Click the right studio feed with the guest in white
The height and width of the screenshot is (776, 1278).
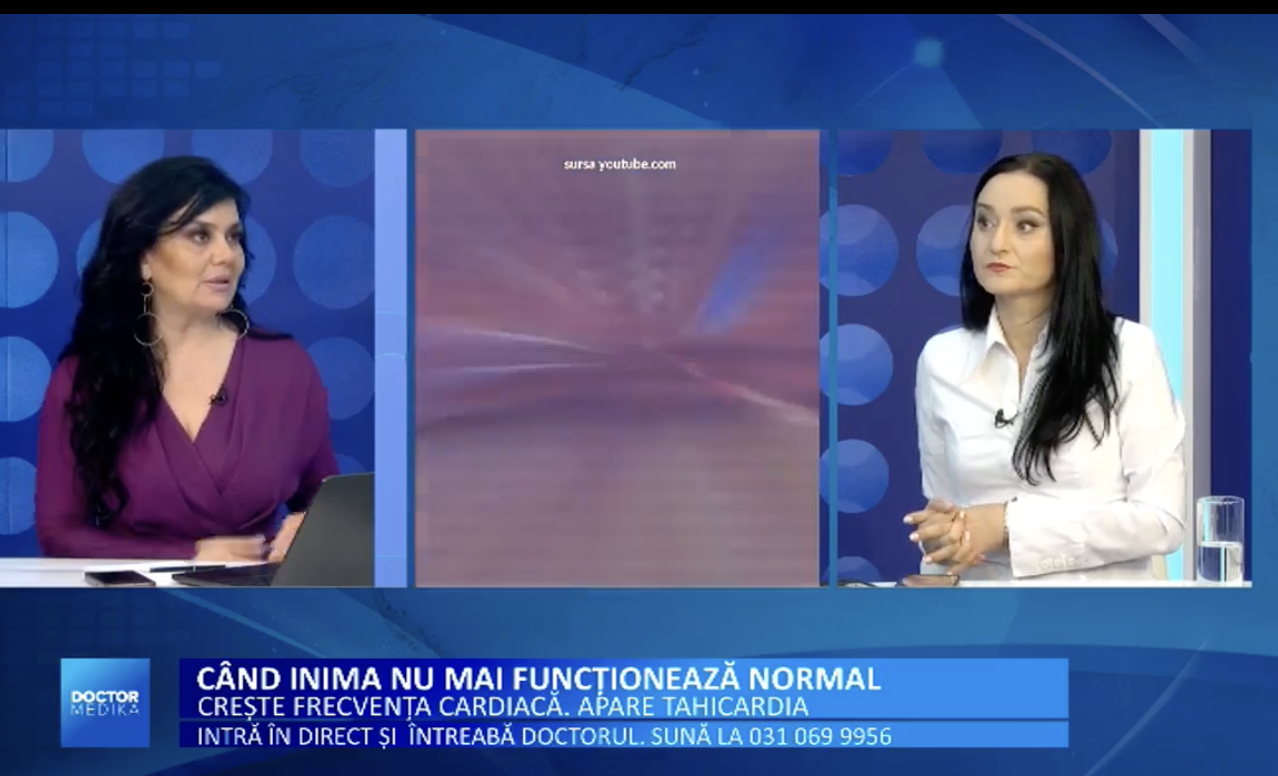click(1044, 358)
